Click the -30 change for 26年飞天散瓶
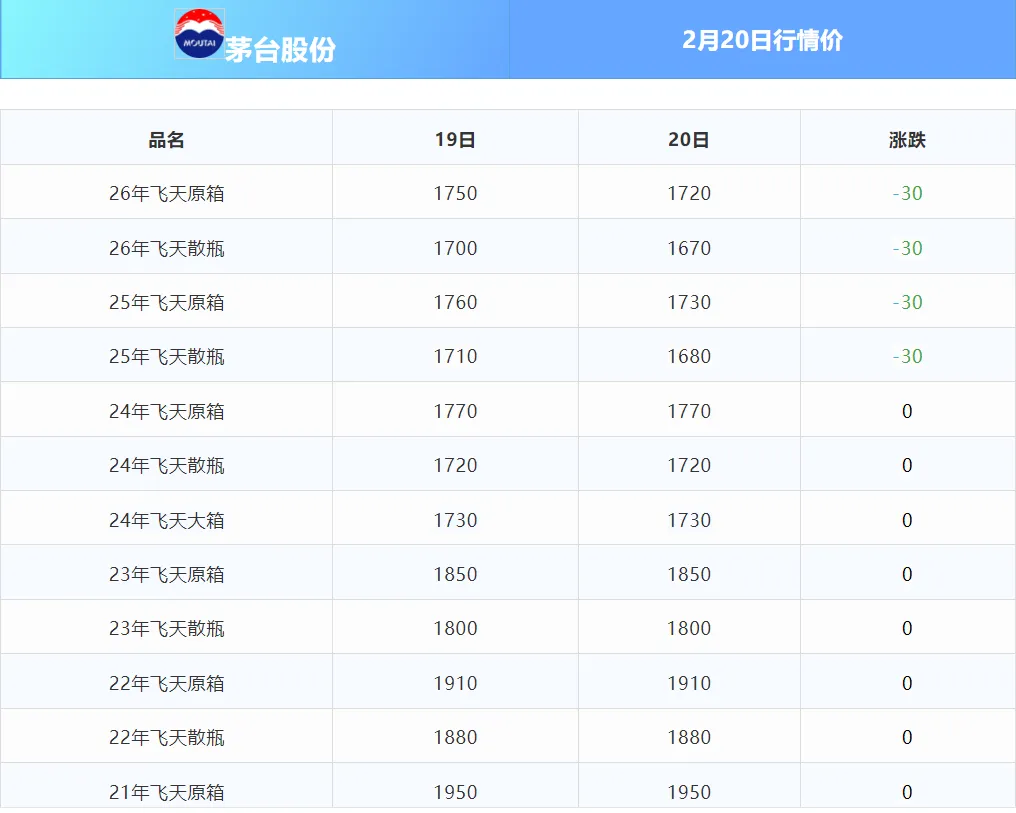The image size is (1016, 813). [x=907, y=248]
